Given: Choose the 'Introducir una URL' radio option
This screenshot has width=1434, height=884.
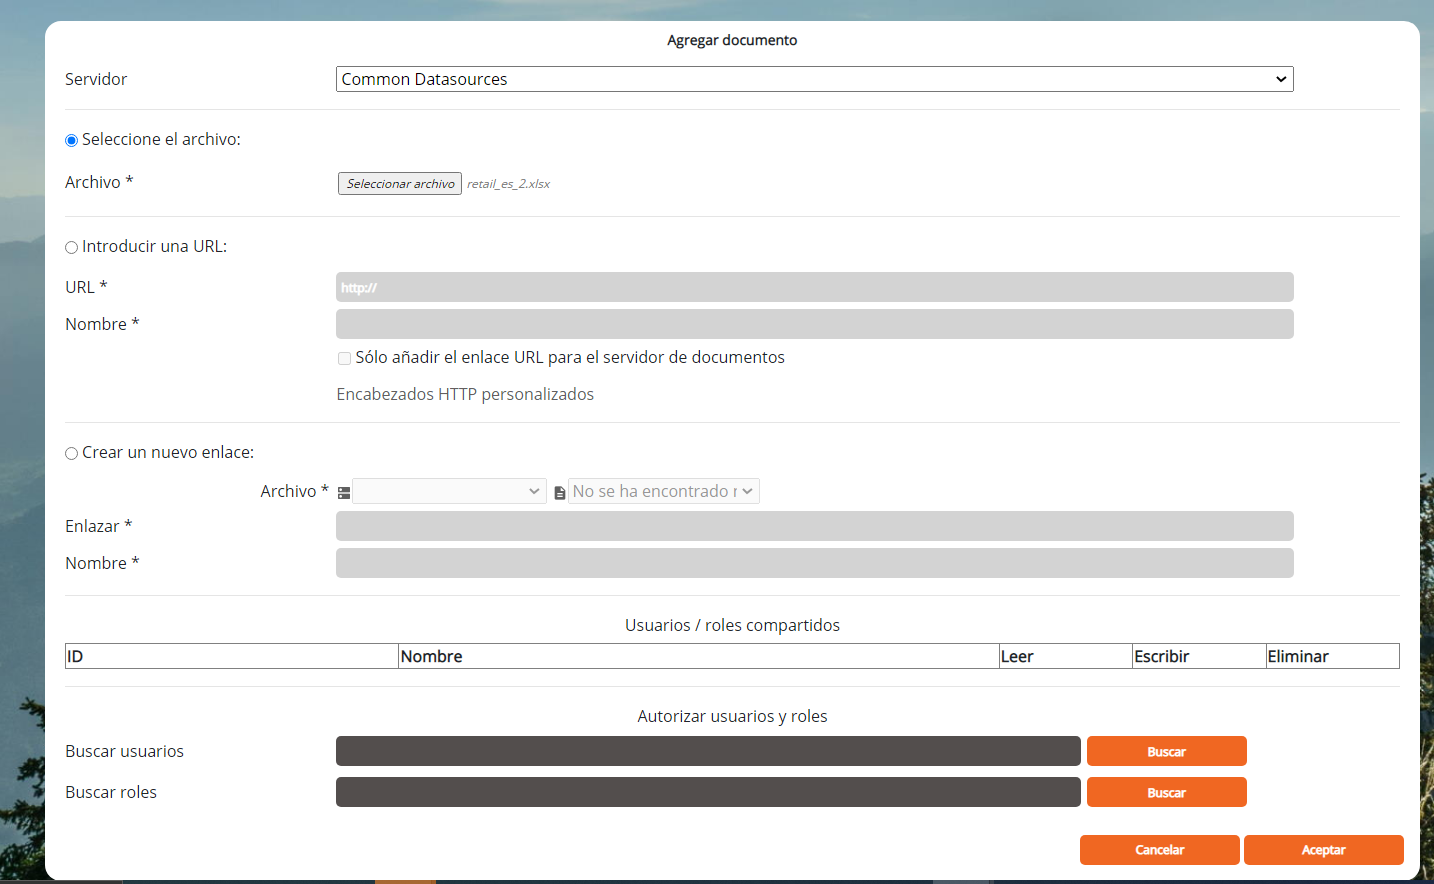Looking at the screenshot, I should coord(72,248).
